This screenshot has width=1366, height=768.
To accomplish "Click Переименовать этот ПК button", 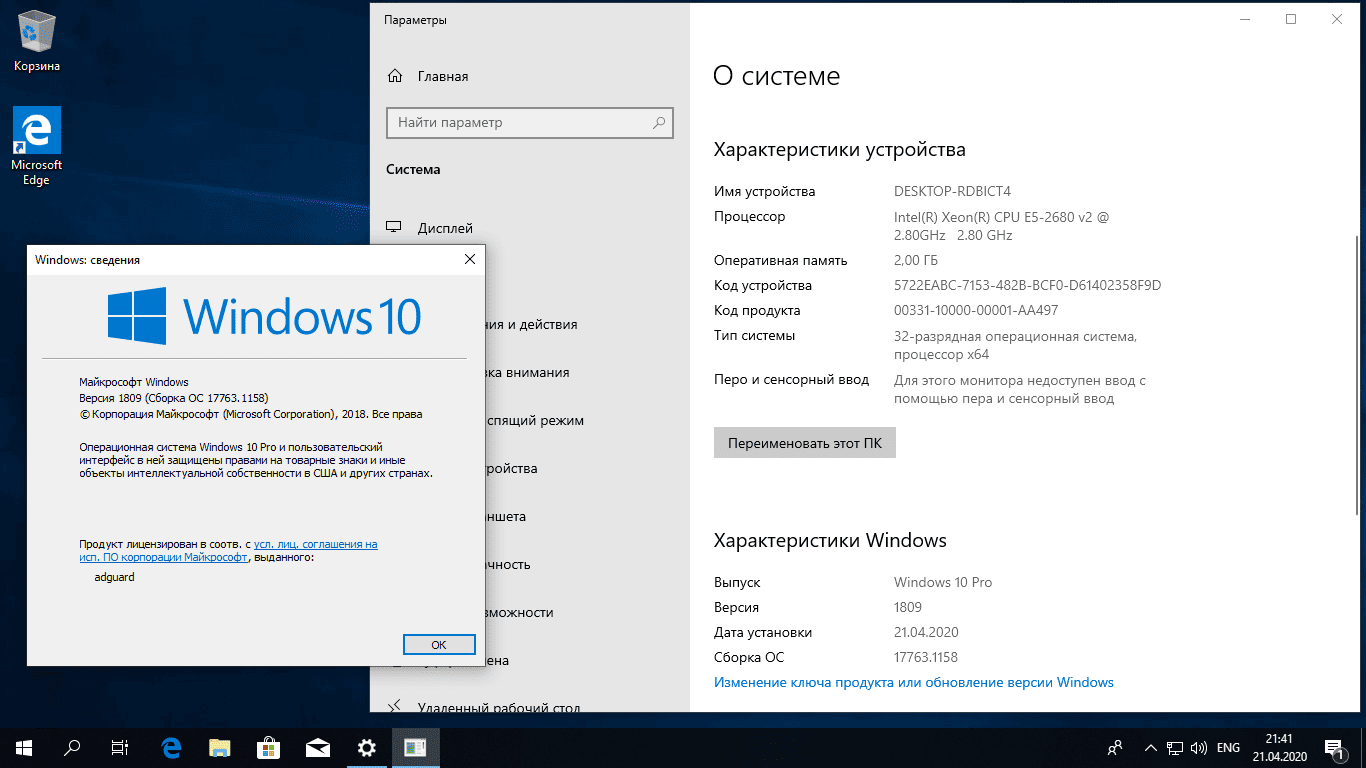I will [x=805, y=443].
